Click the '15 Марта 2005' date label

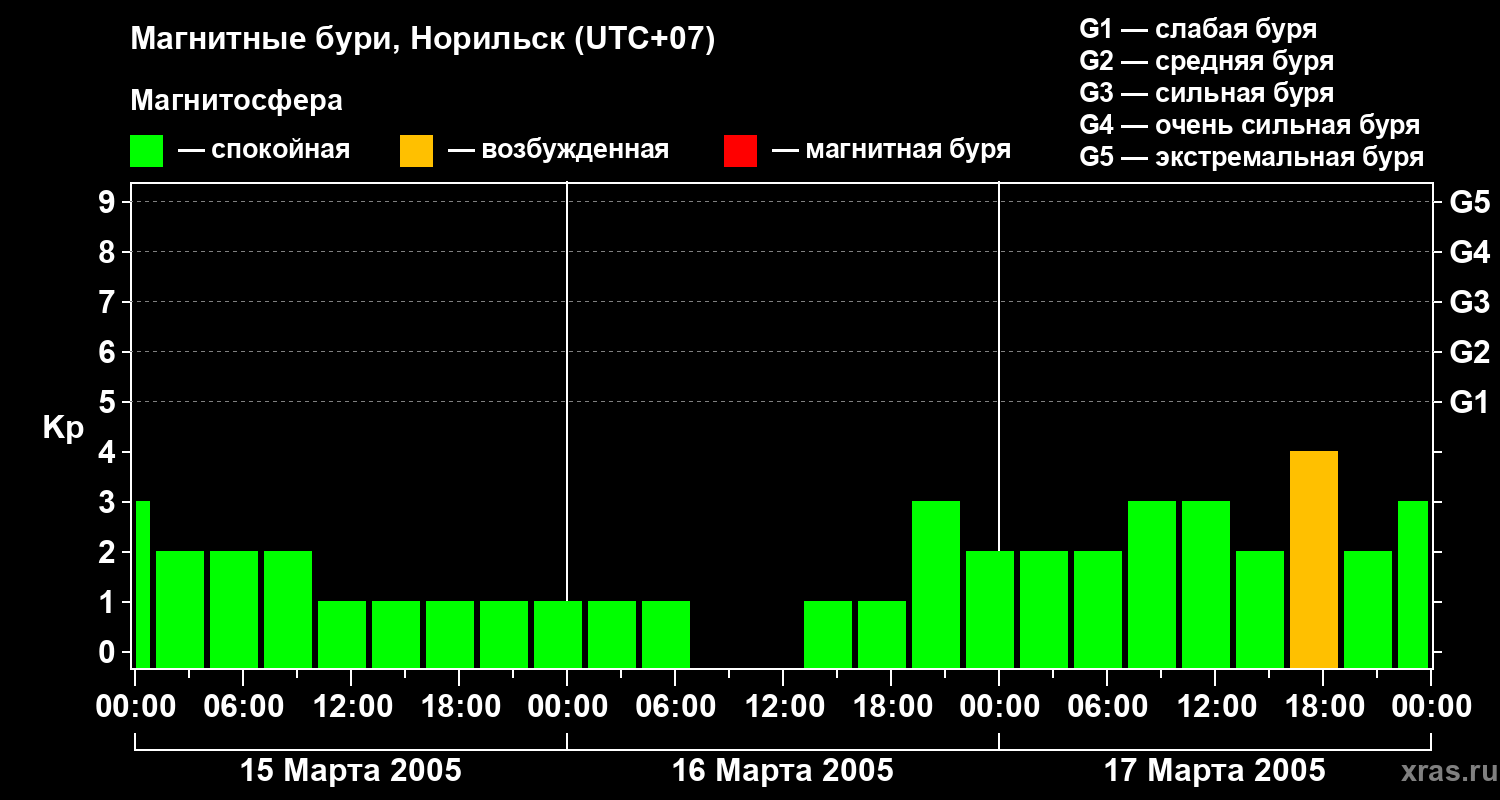(351, 770)
